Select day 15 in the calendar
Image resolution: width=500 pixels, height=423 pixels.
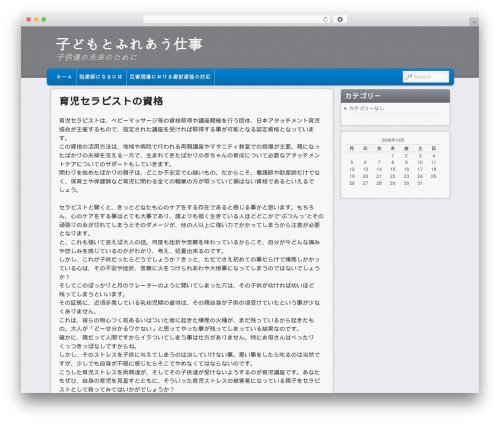(x=393, y=169)
